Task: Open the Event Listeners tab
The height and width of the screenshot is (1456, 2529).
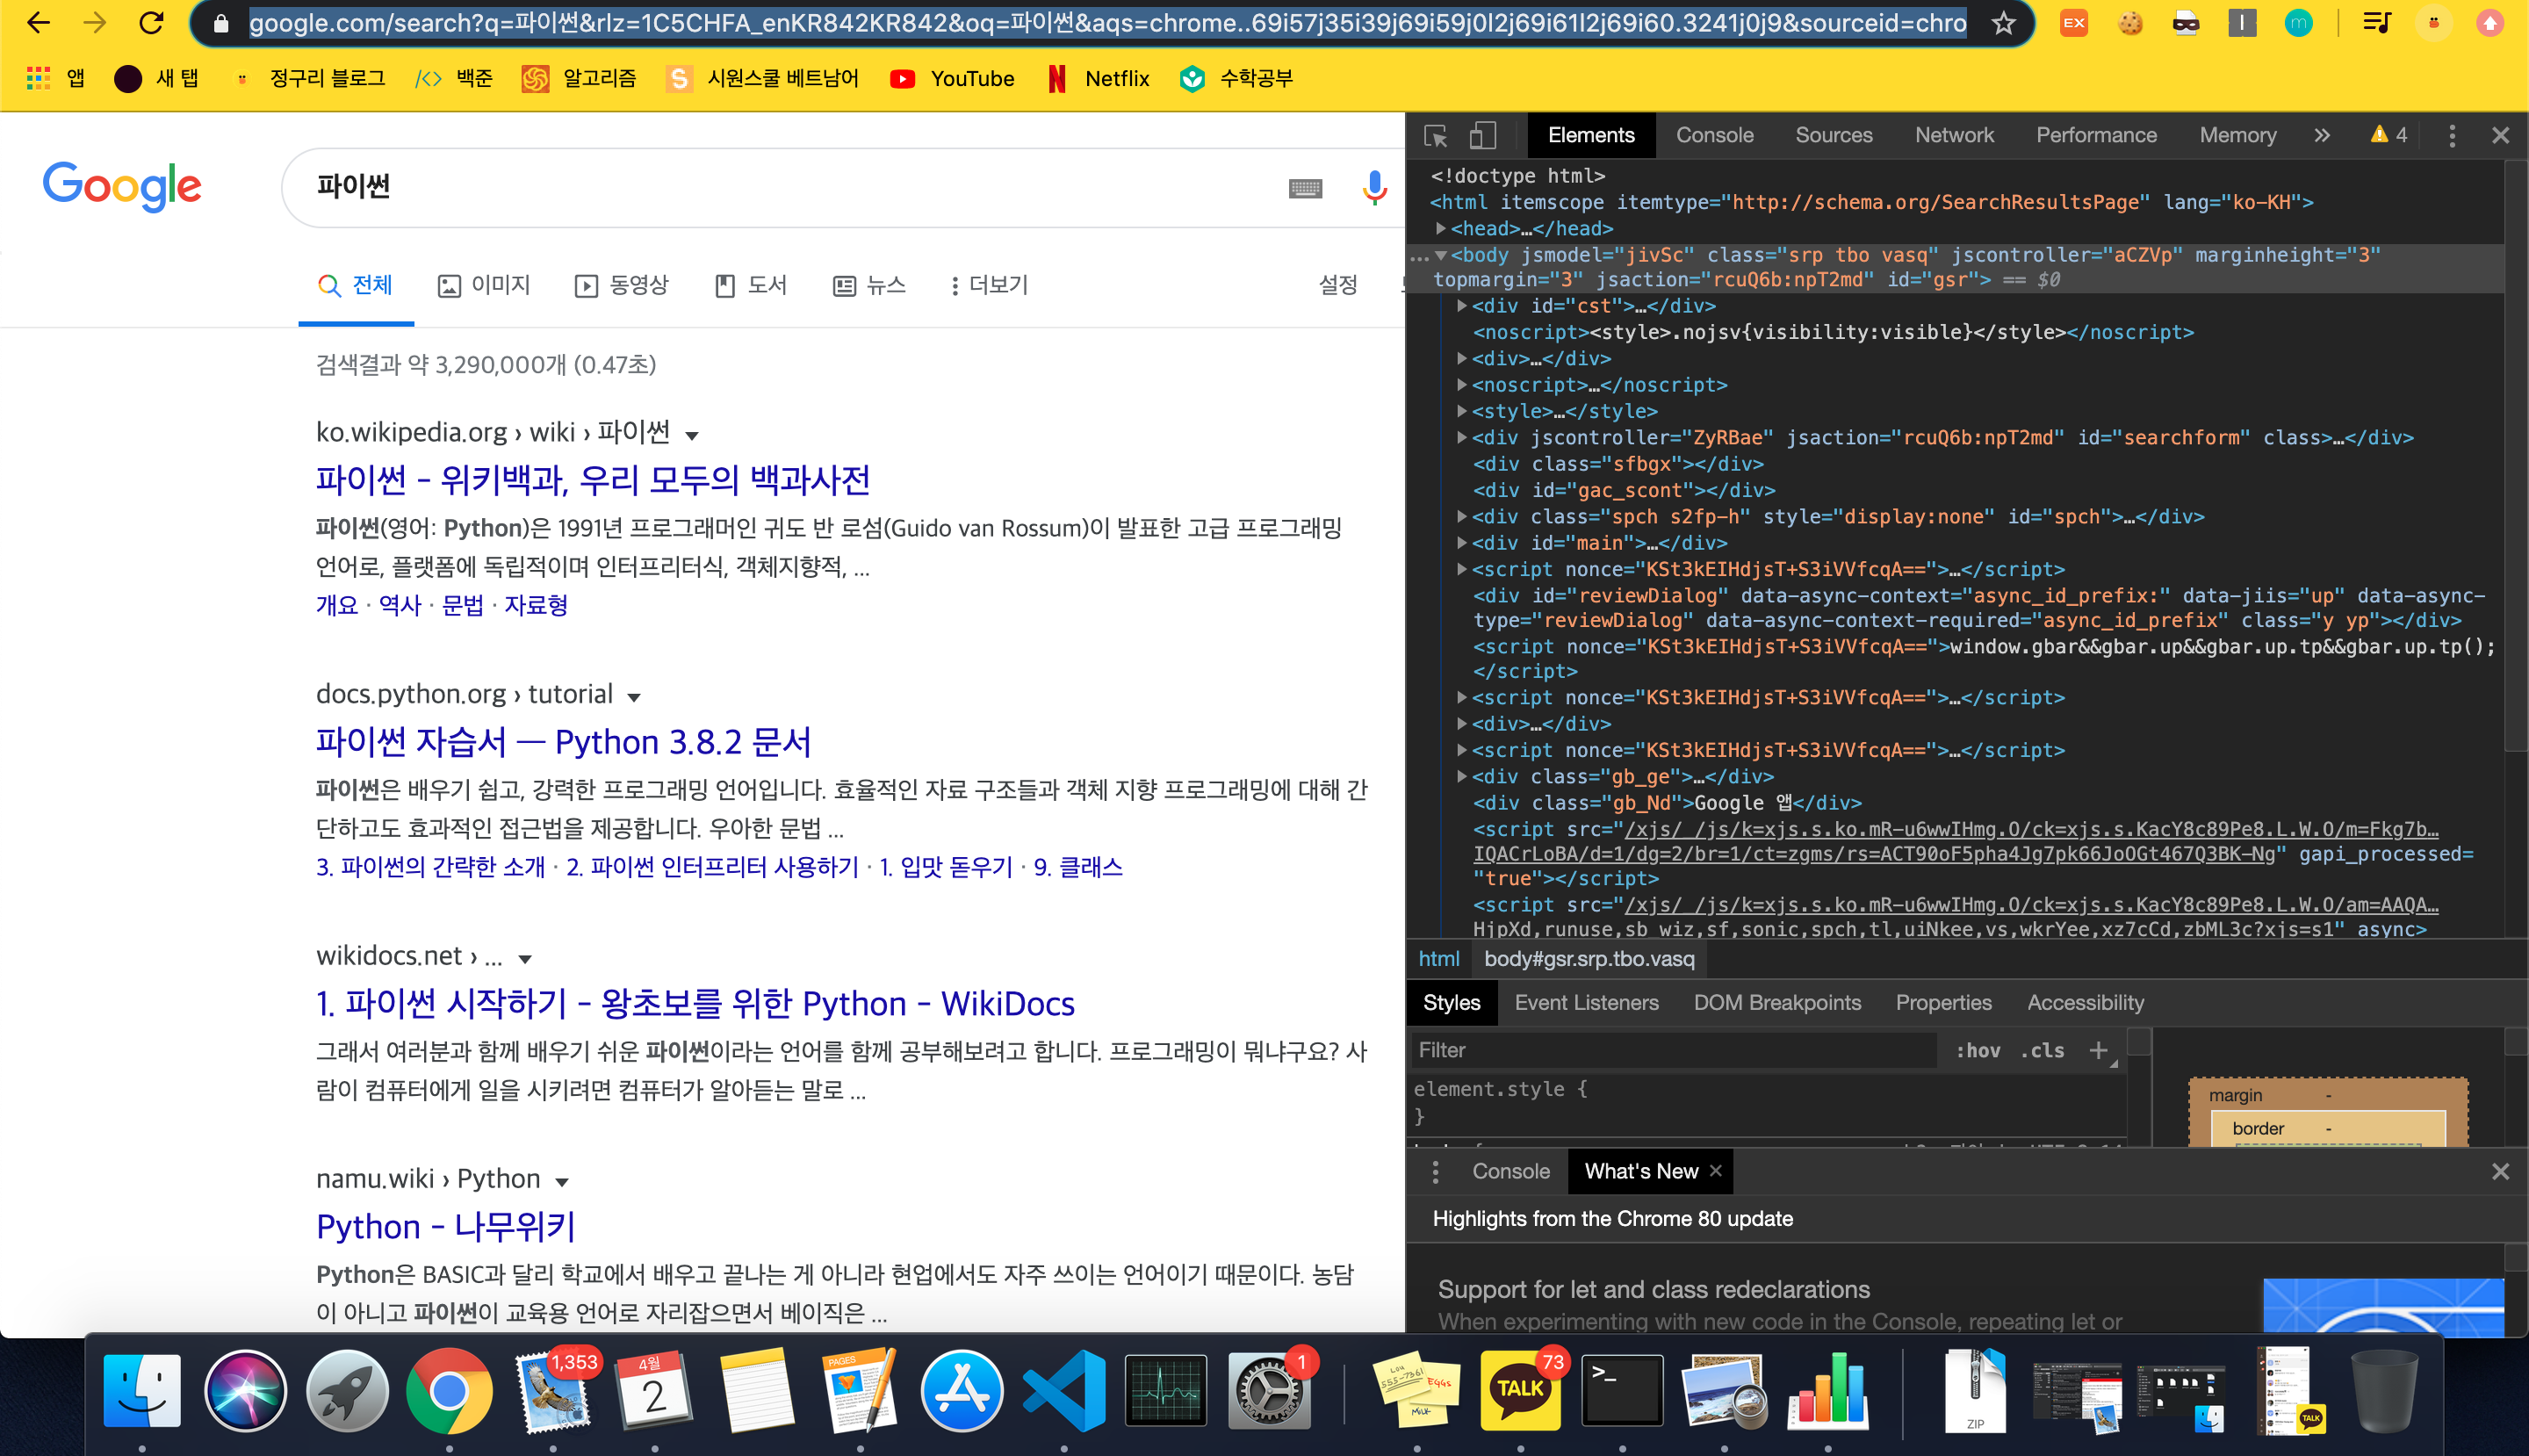Action: [1585, 1002]
